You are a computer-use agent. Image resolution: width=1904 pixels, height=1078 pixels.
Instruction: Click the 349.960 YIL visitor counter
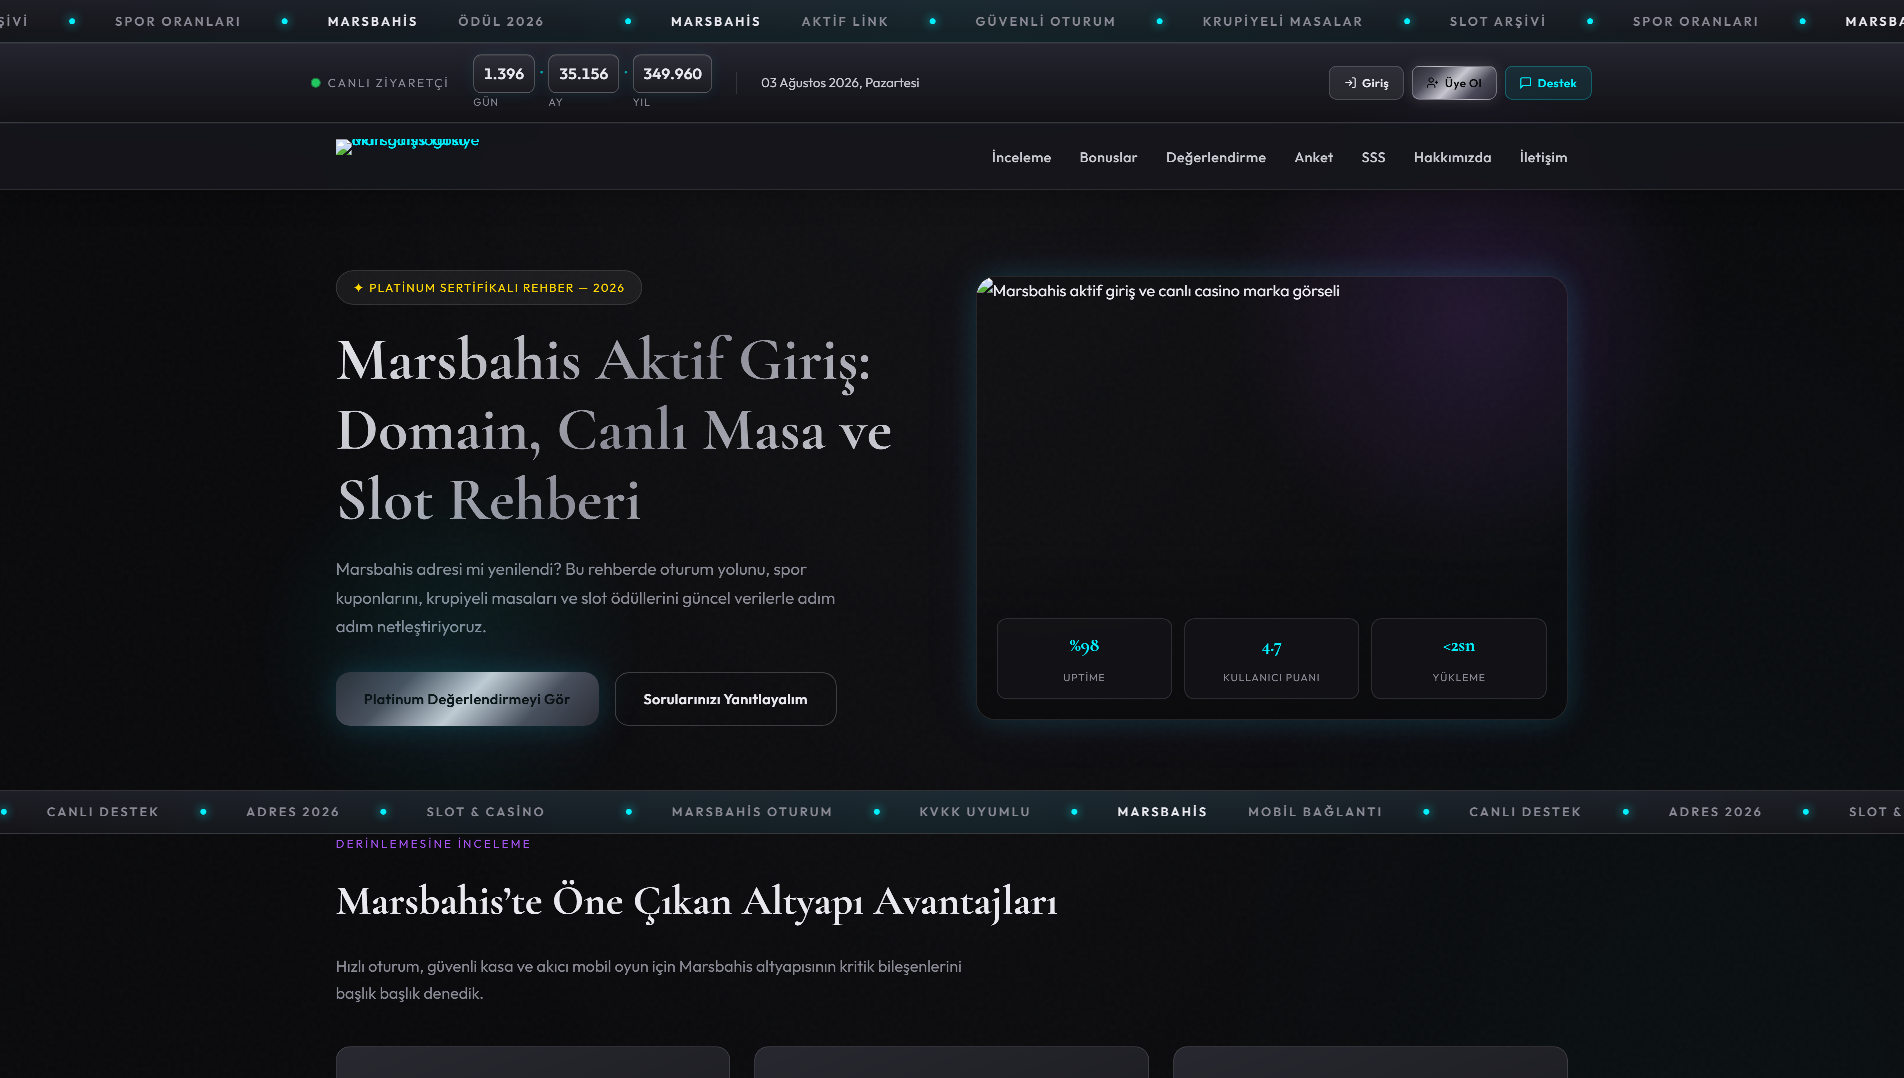pos(672,74)
